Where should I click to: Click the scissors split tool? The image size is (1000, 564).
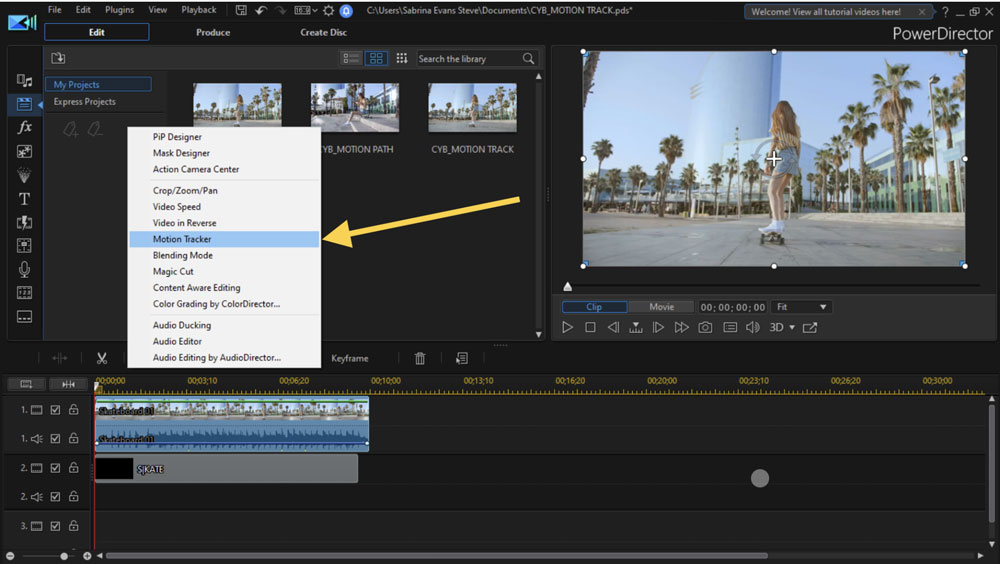click(102, 358)
